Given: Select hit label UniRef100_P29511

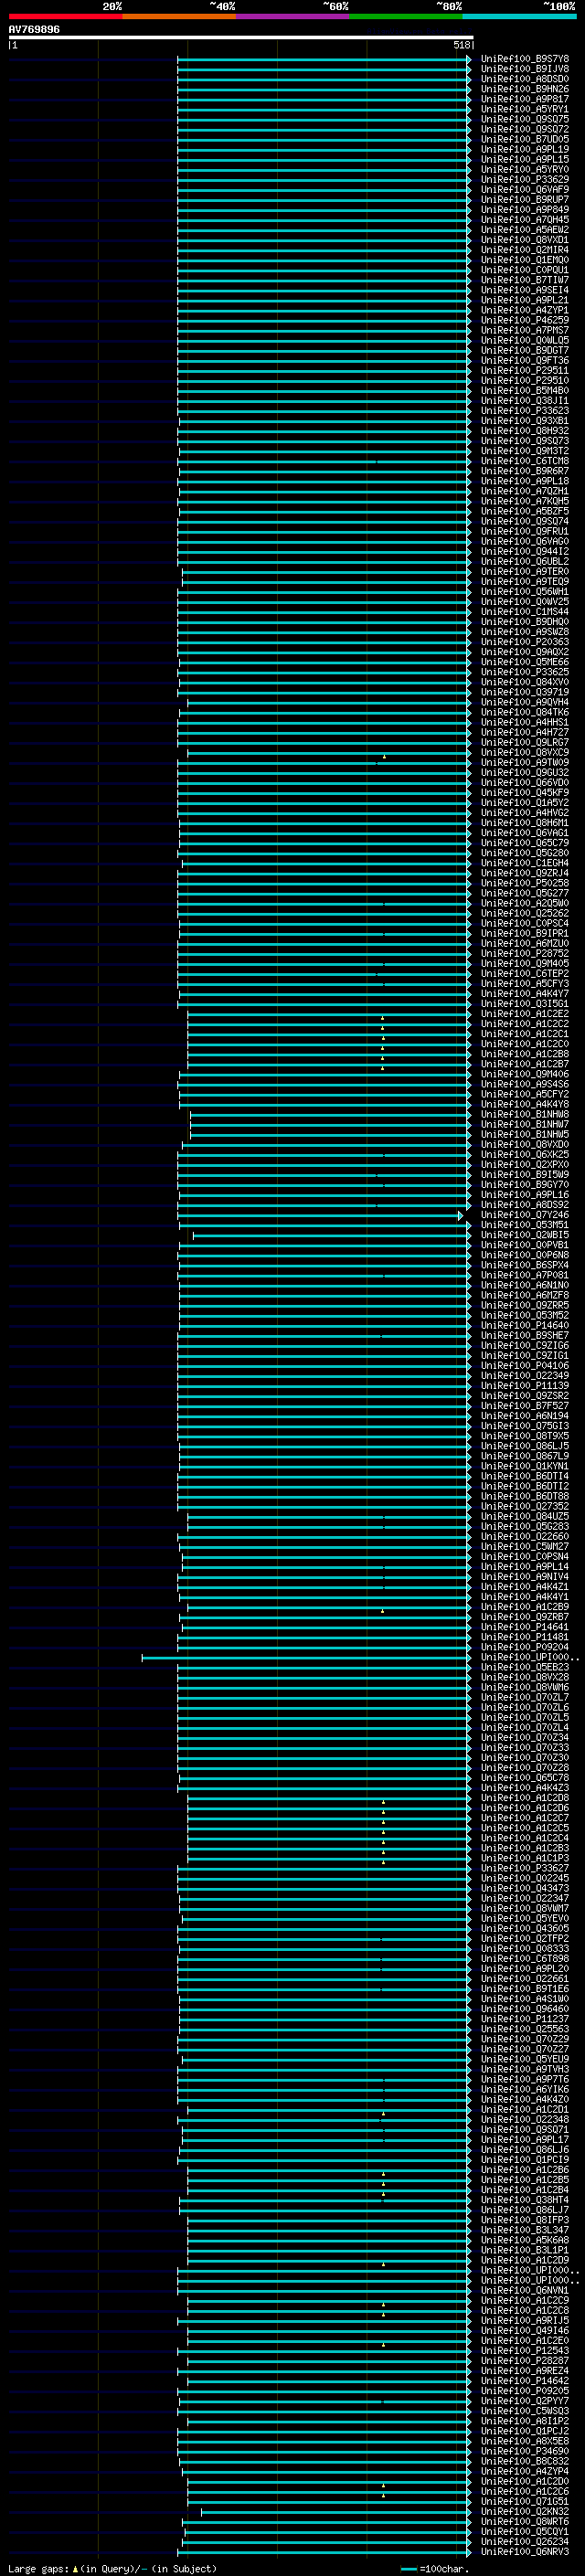Looking at the screenshot, I should [x=524, y=370].
